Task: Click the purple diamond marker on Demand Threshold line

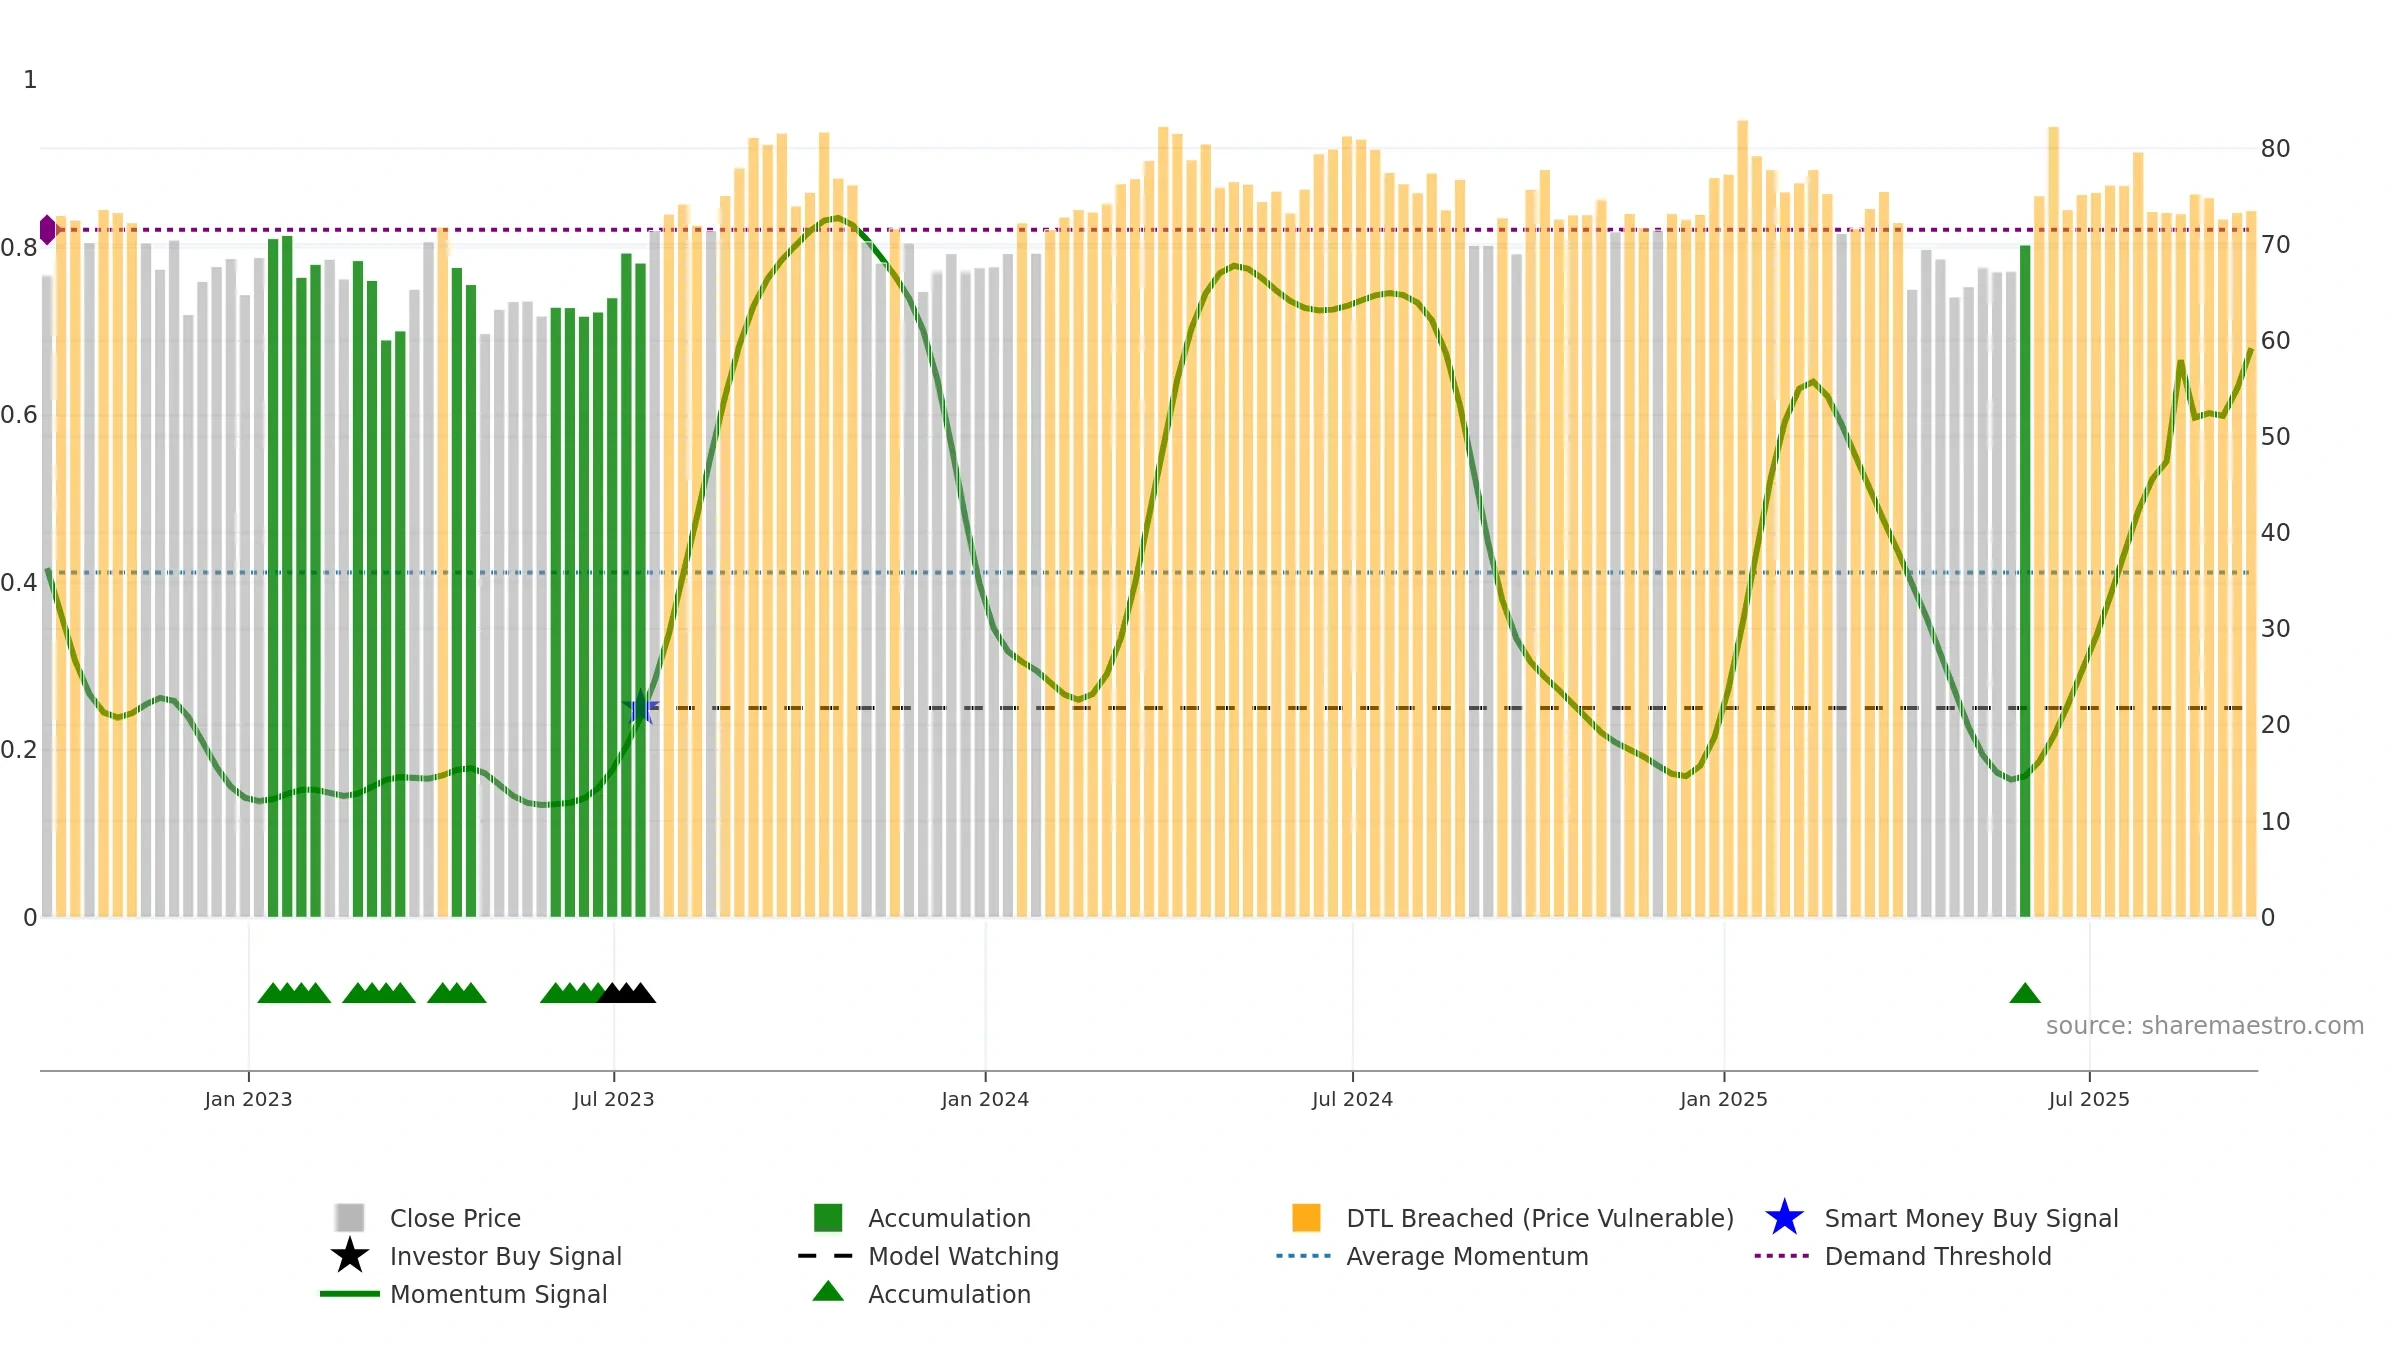Action: pyautogui.click(x=47, y=230)
